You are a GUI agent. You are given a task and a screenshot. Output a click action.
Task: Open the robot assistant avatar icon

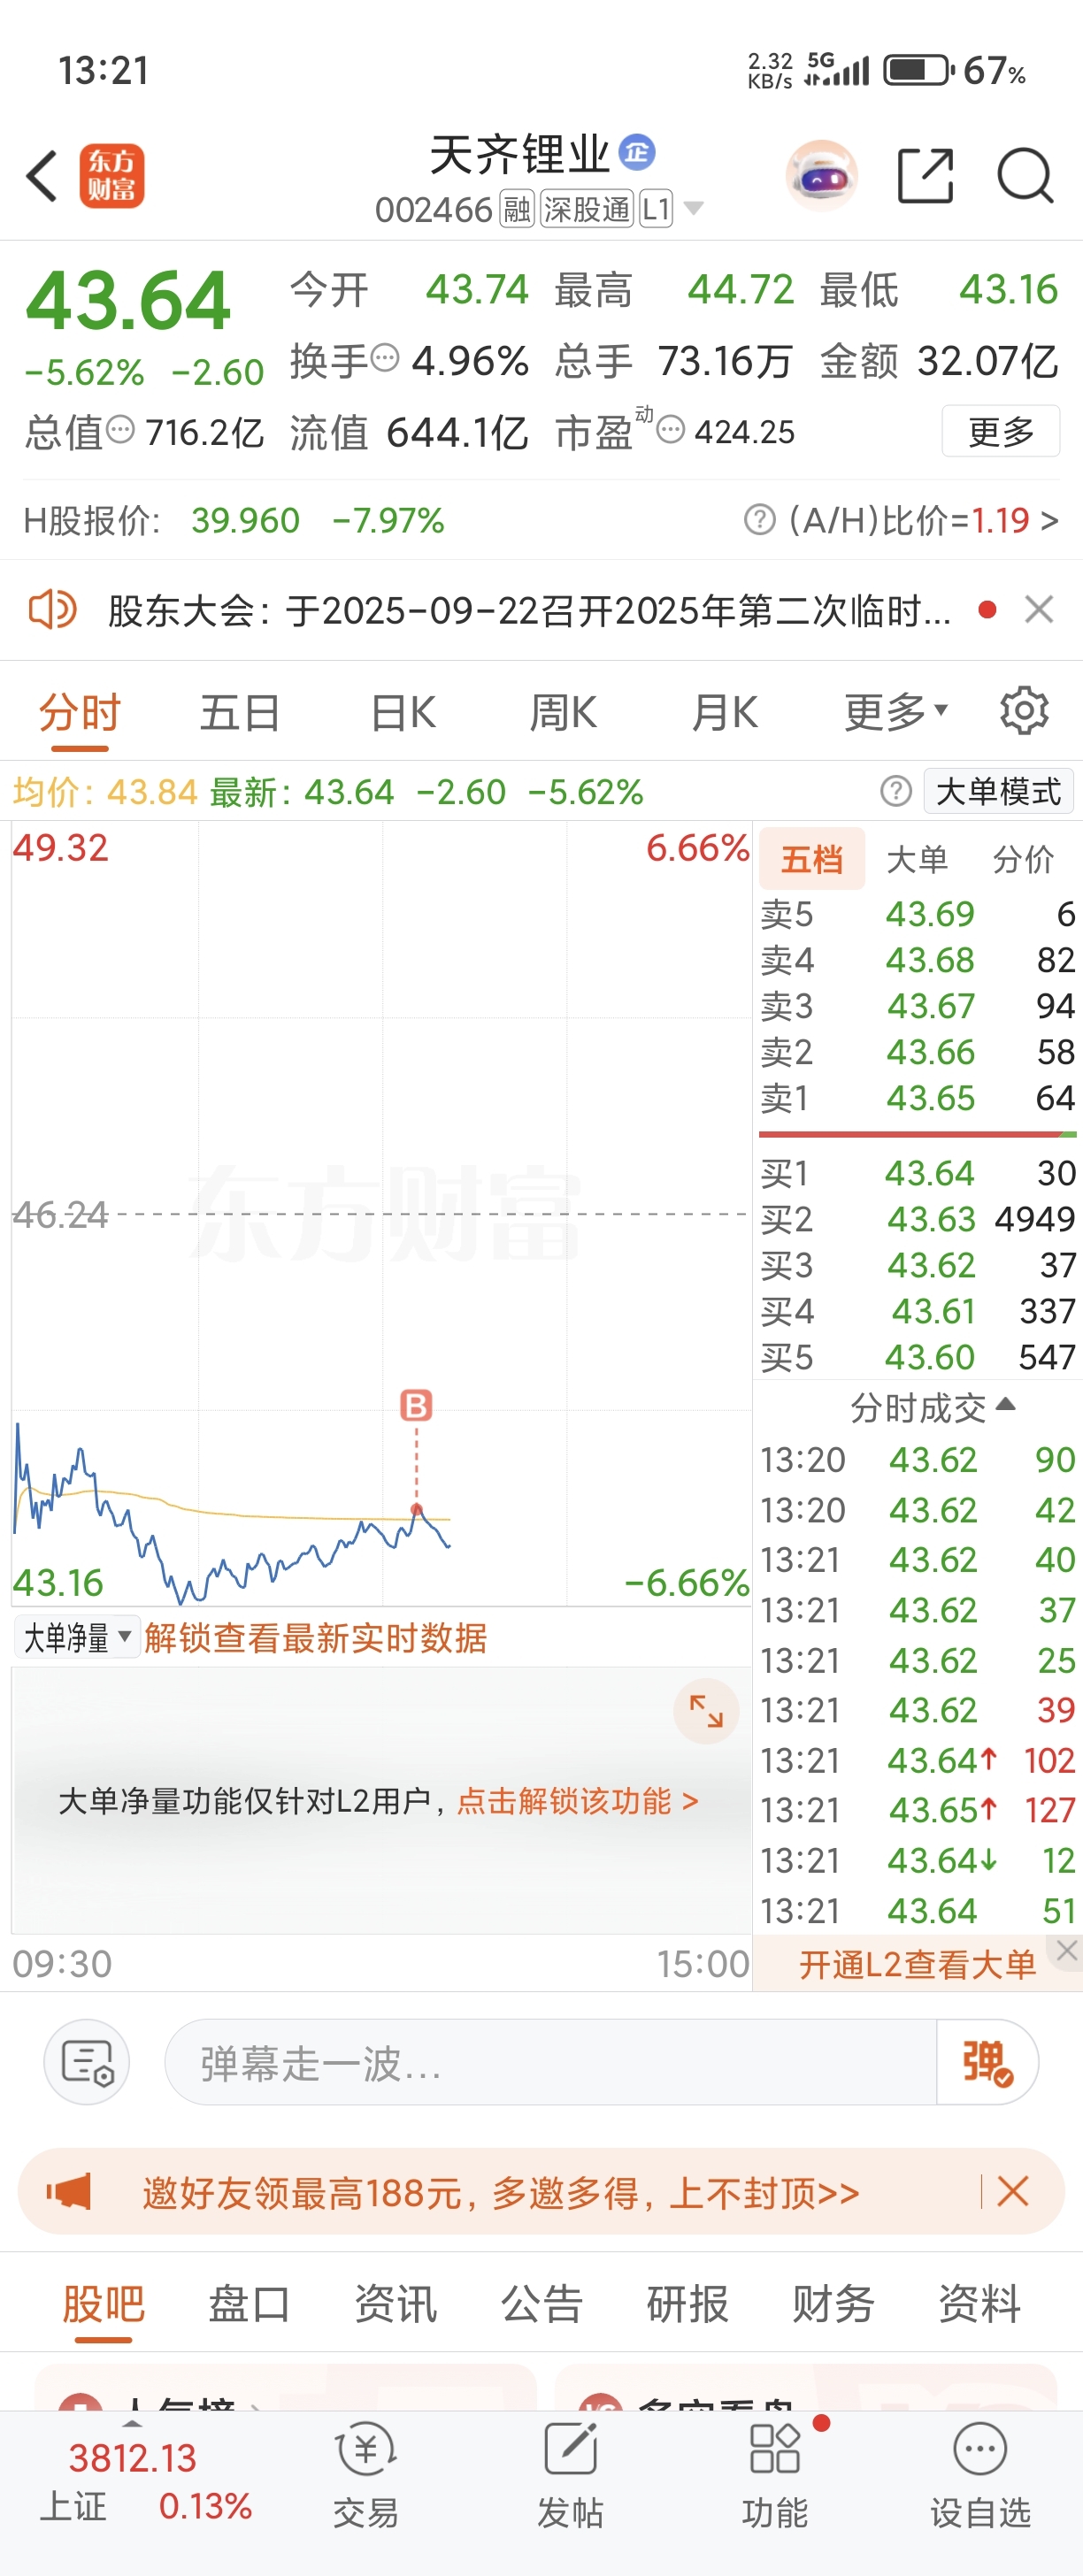821,176
